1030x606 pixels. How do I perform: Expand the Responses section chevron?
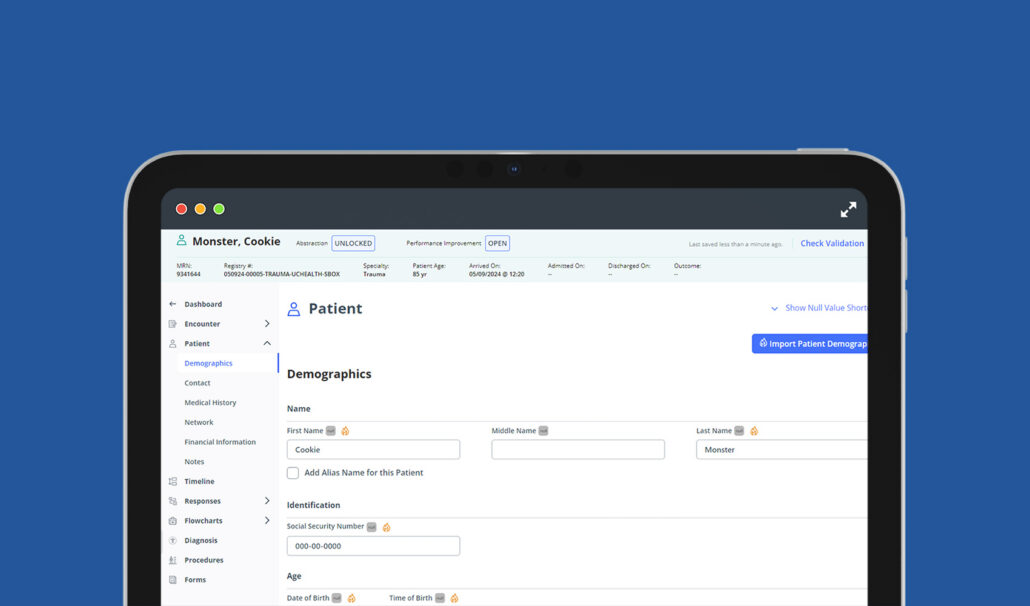point(267,501)
